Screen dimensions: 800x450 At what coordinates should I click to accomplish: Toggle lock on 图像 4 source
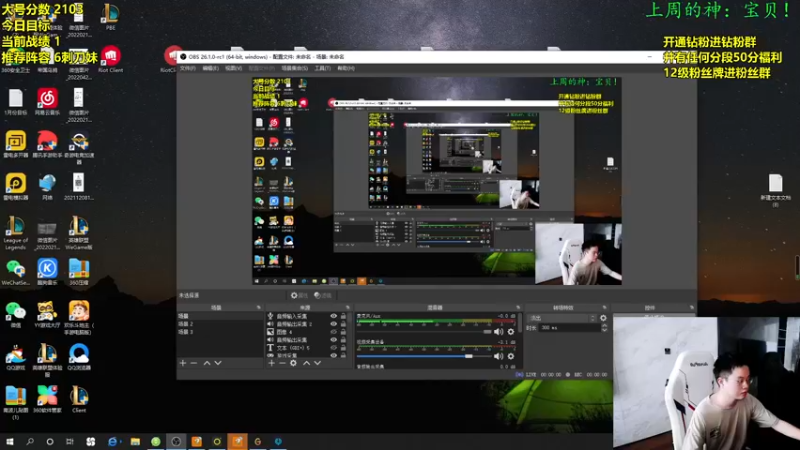(x=343, y=332)
